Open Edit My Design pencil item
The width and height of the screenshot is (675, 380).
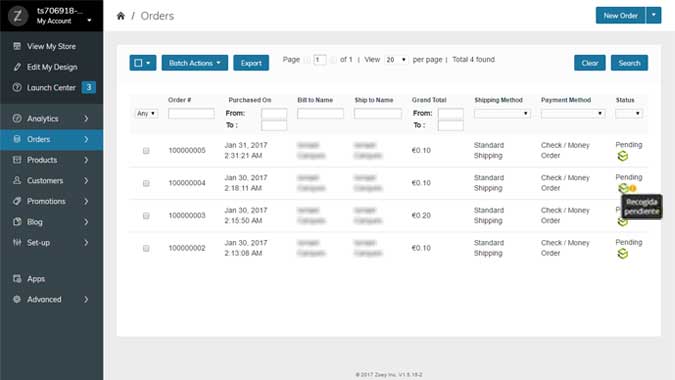(52, 67)
